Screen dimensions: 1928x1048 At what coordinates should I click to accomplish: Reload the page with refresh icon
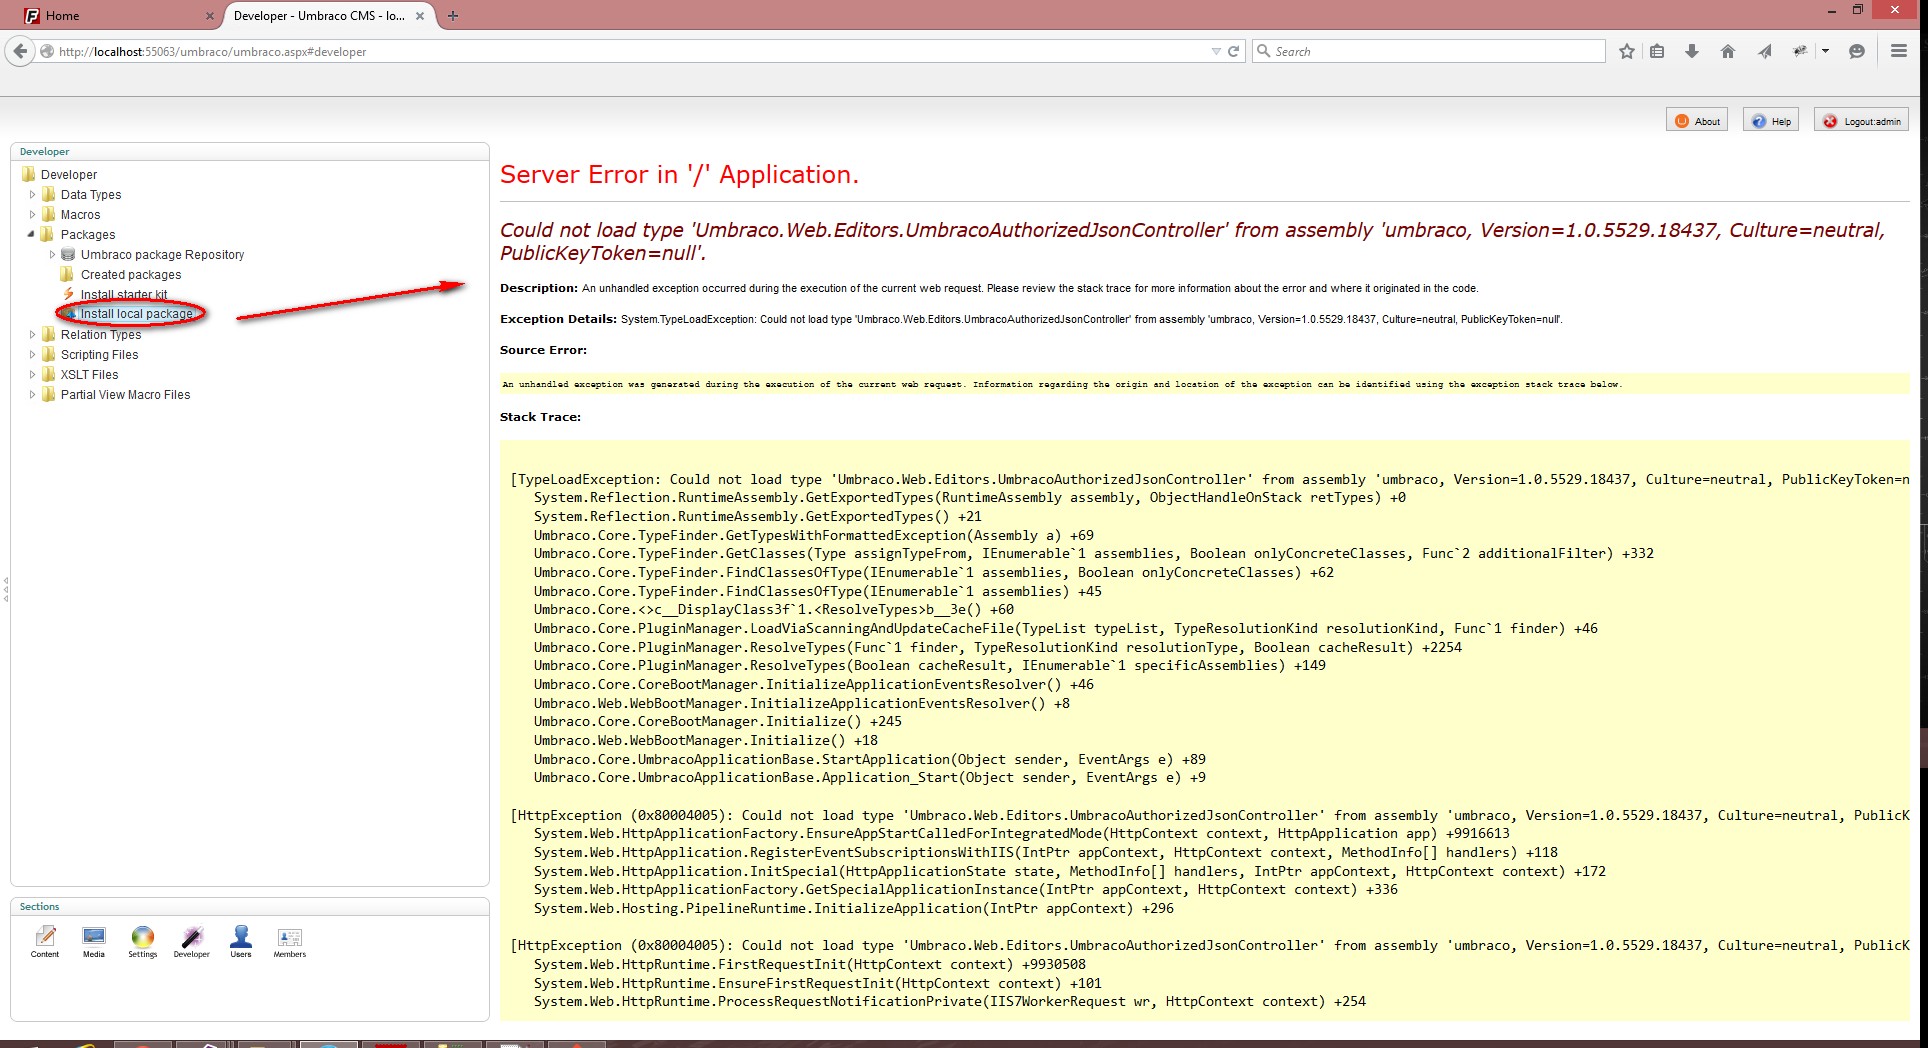coord(1234,51)
